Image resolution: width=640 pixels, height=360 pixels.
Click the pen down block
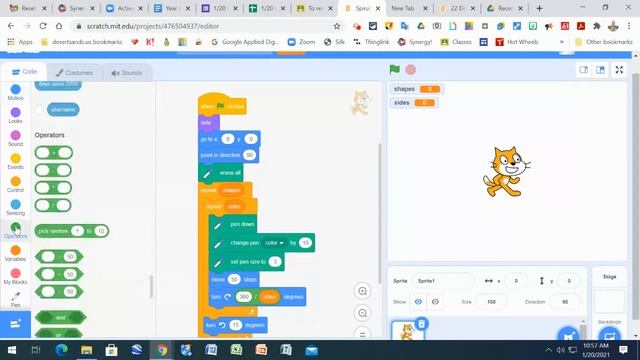coord(233,224)
